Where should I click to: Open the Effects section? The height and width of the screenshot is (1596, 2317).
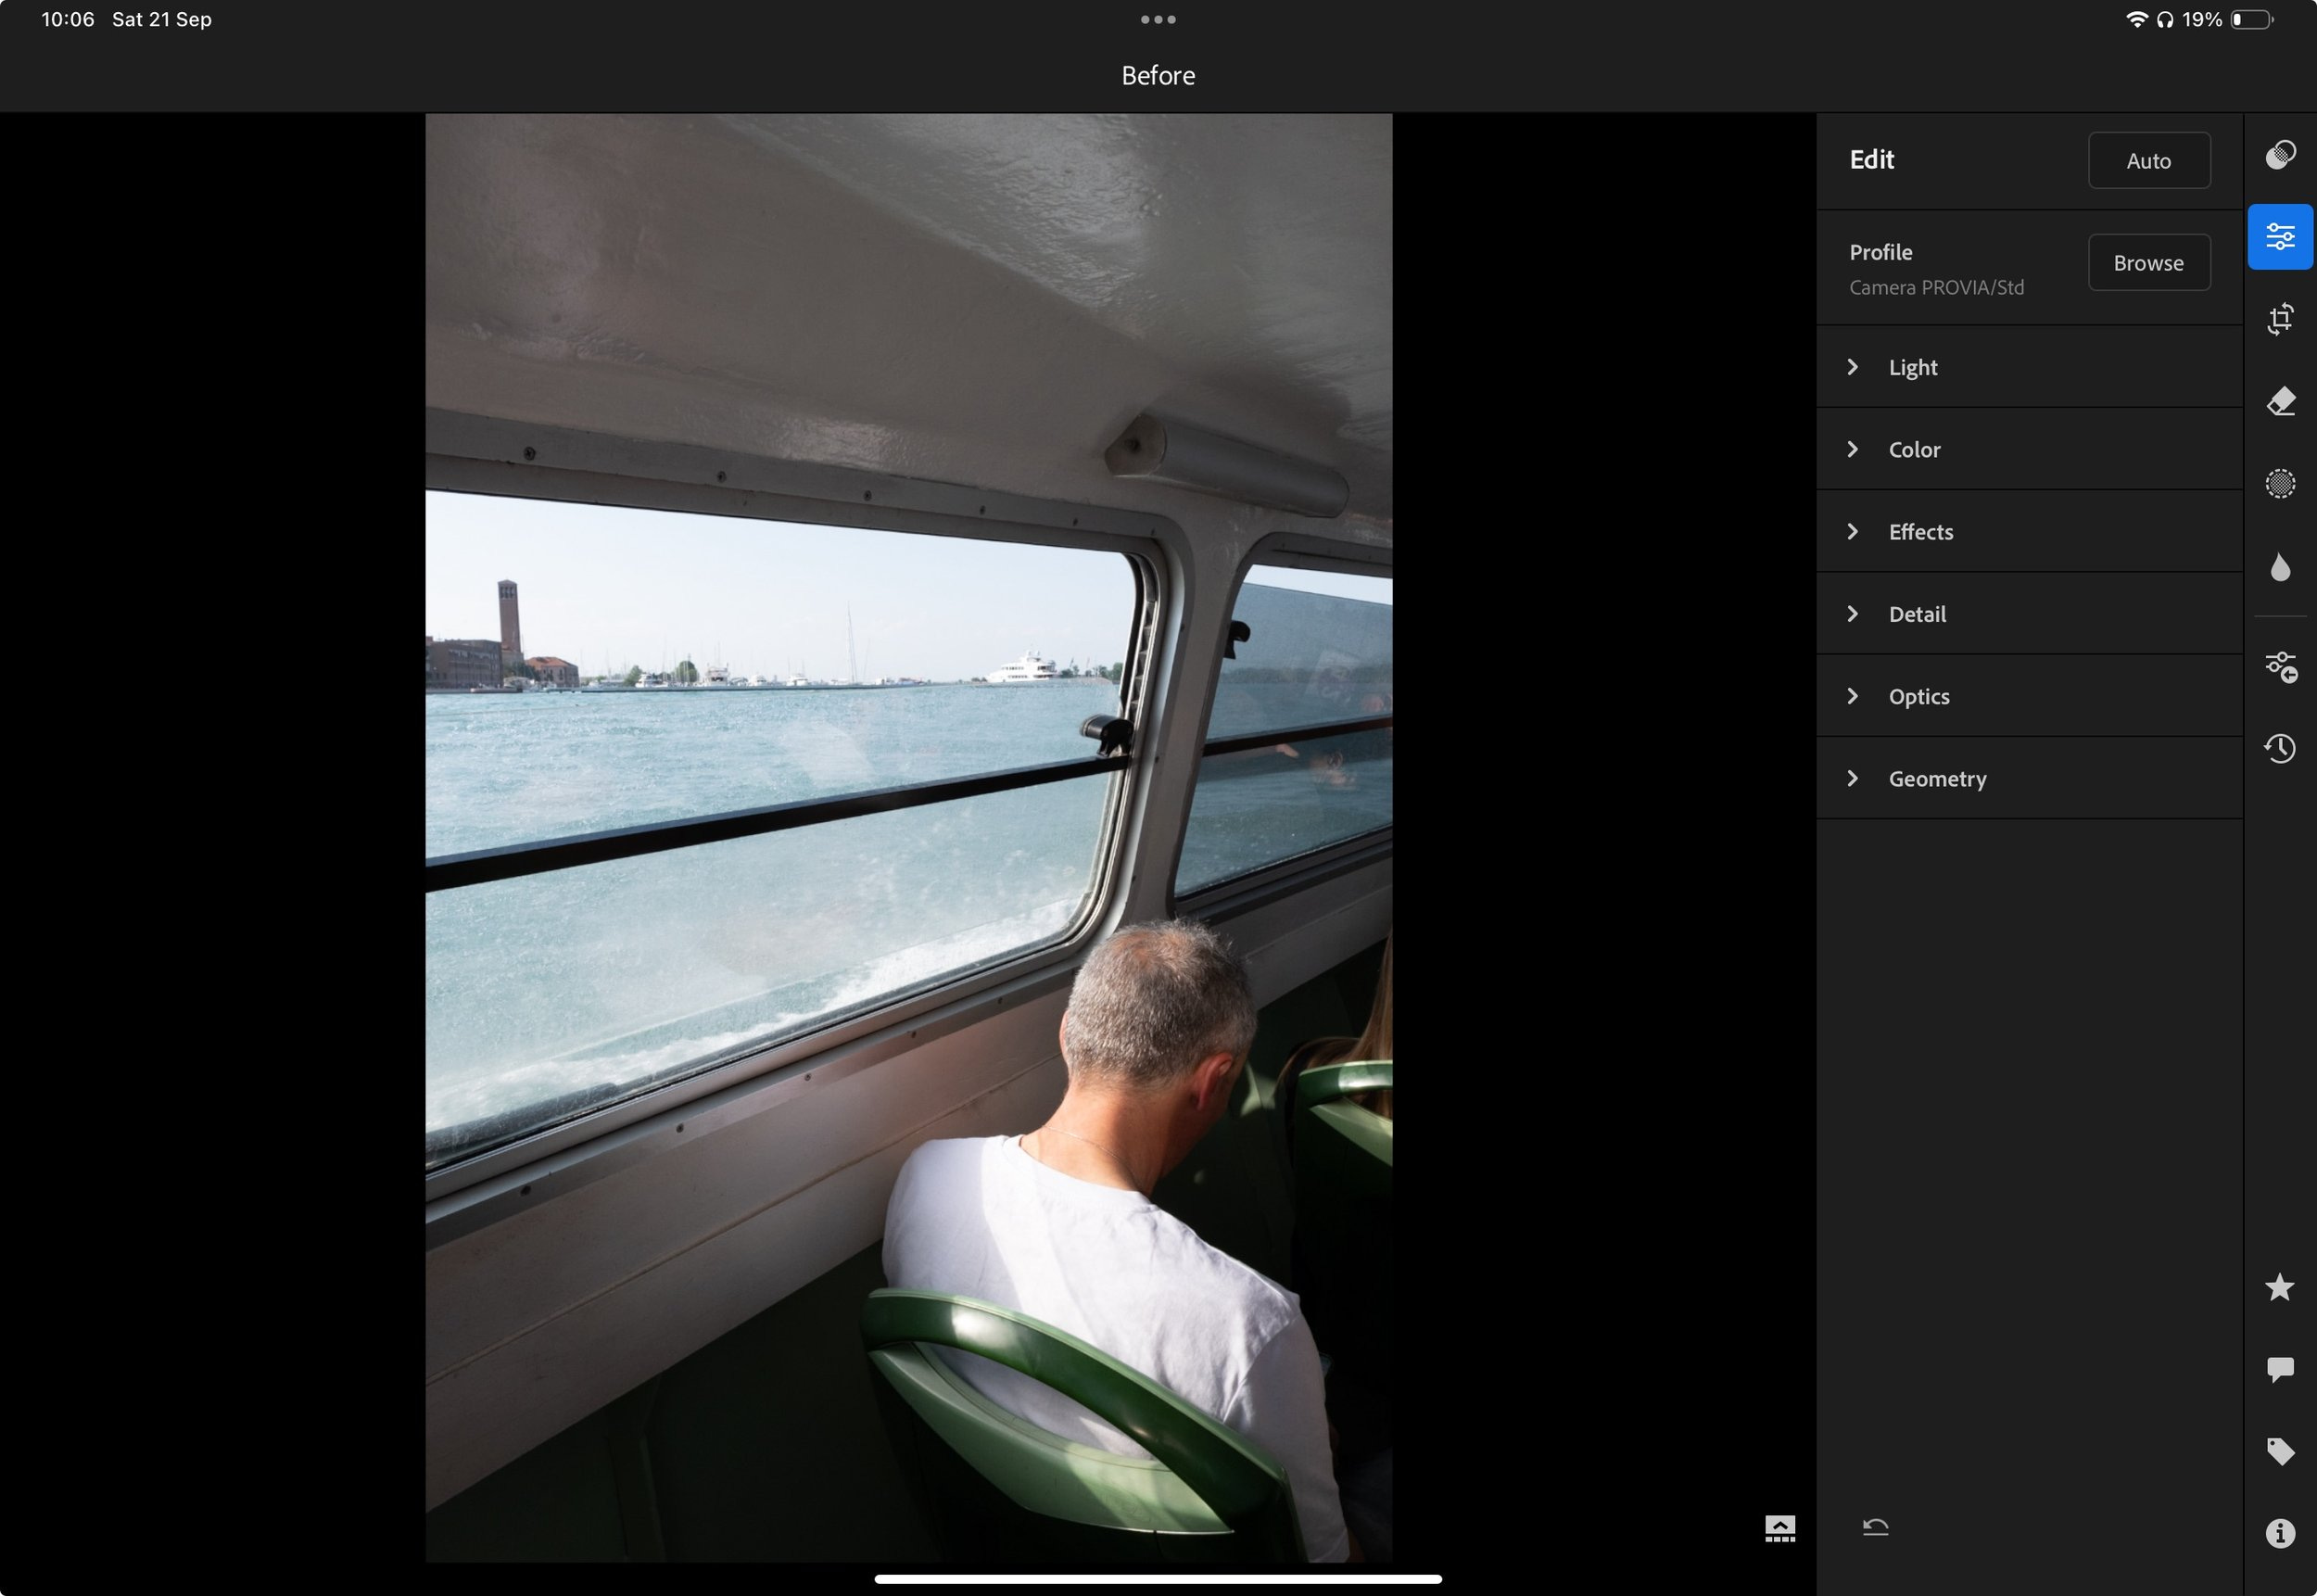[1919, 532]
